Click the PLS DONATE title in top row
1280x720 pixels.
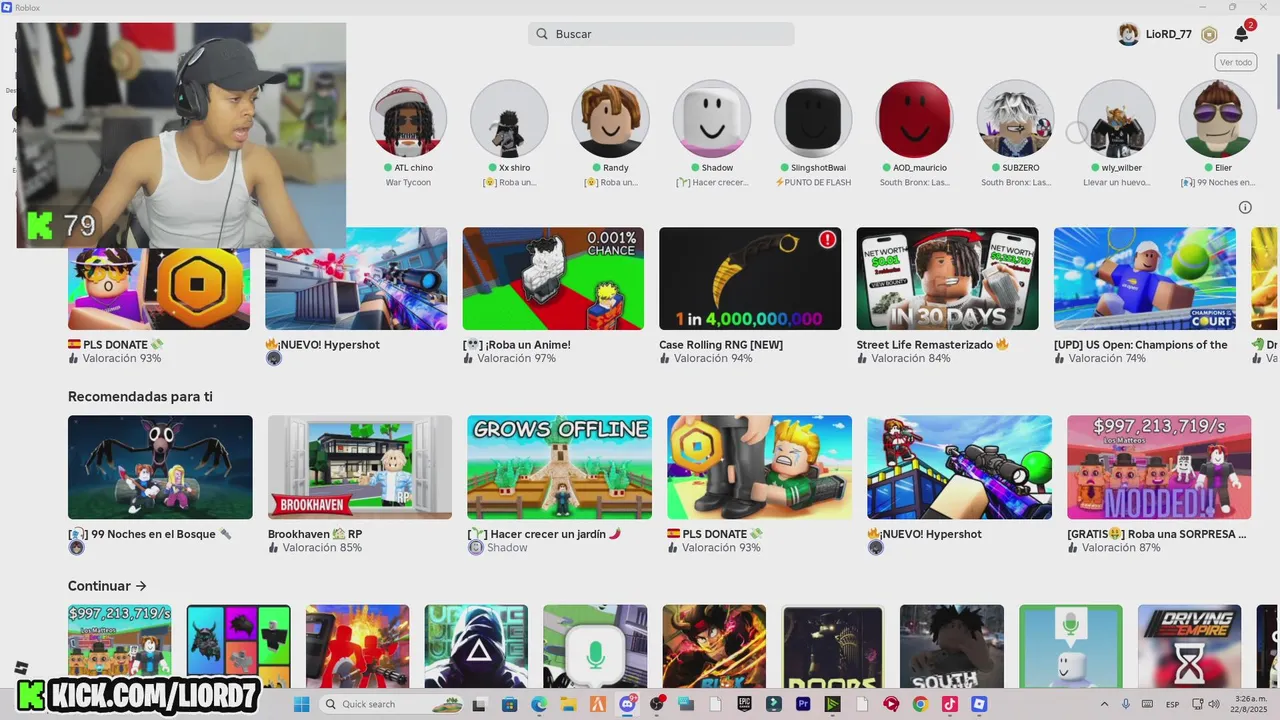click(116, 345)
